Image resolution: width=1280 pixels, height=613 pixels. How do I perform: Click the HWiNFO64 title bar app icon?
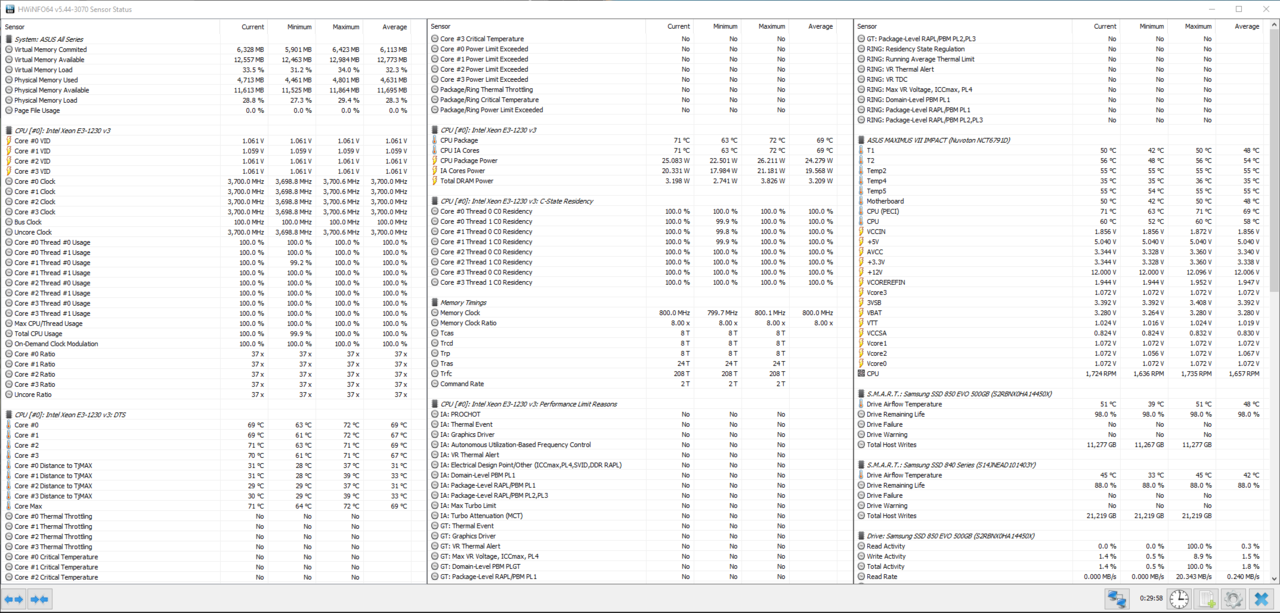pyautogui.click(x=9, y=9)
